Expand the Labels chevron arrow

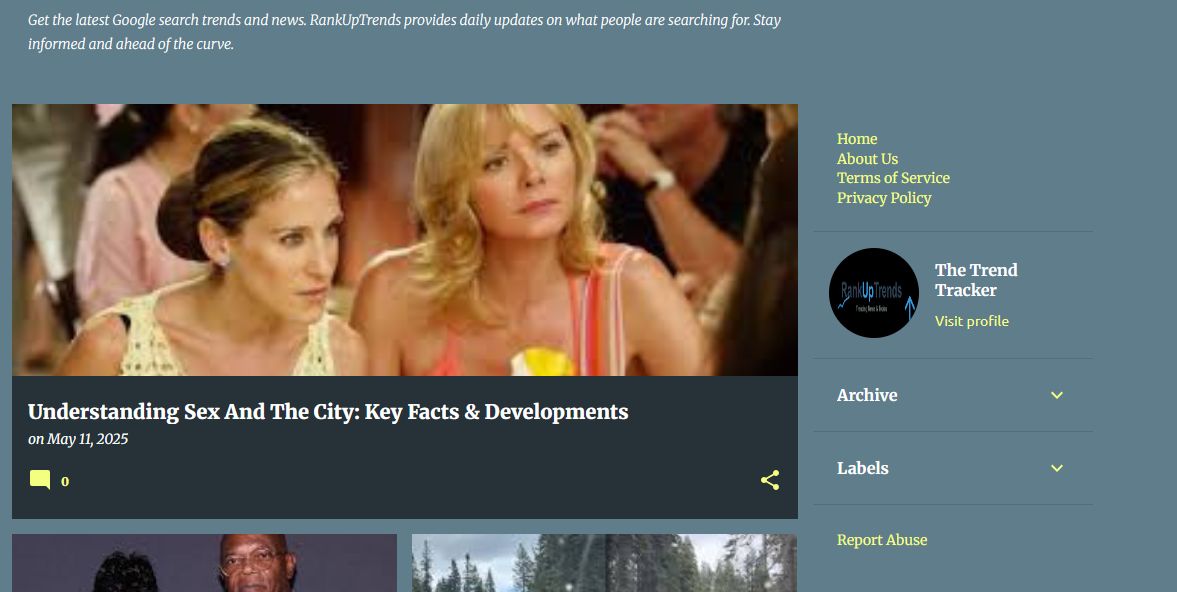(x=1057, y=468)
